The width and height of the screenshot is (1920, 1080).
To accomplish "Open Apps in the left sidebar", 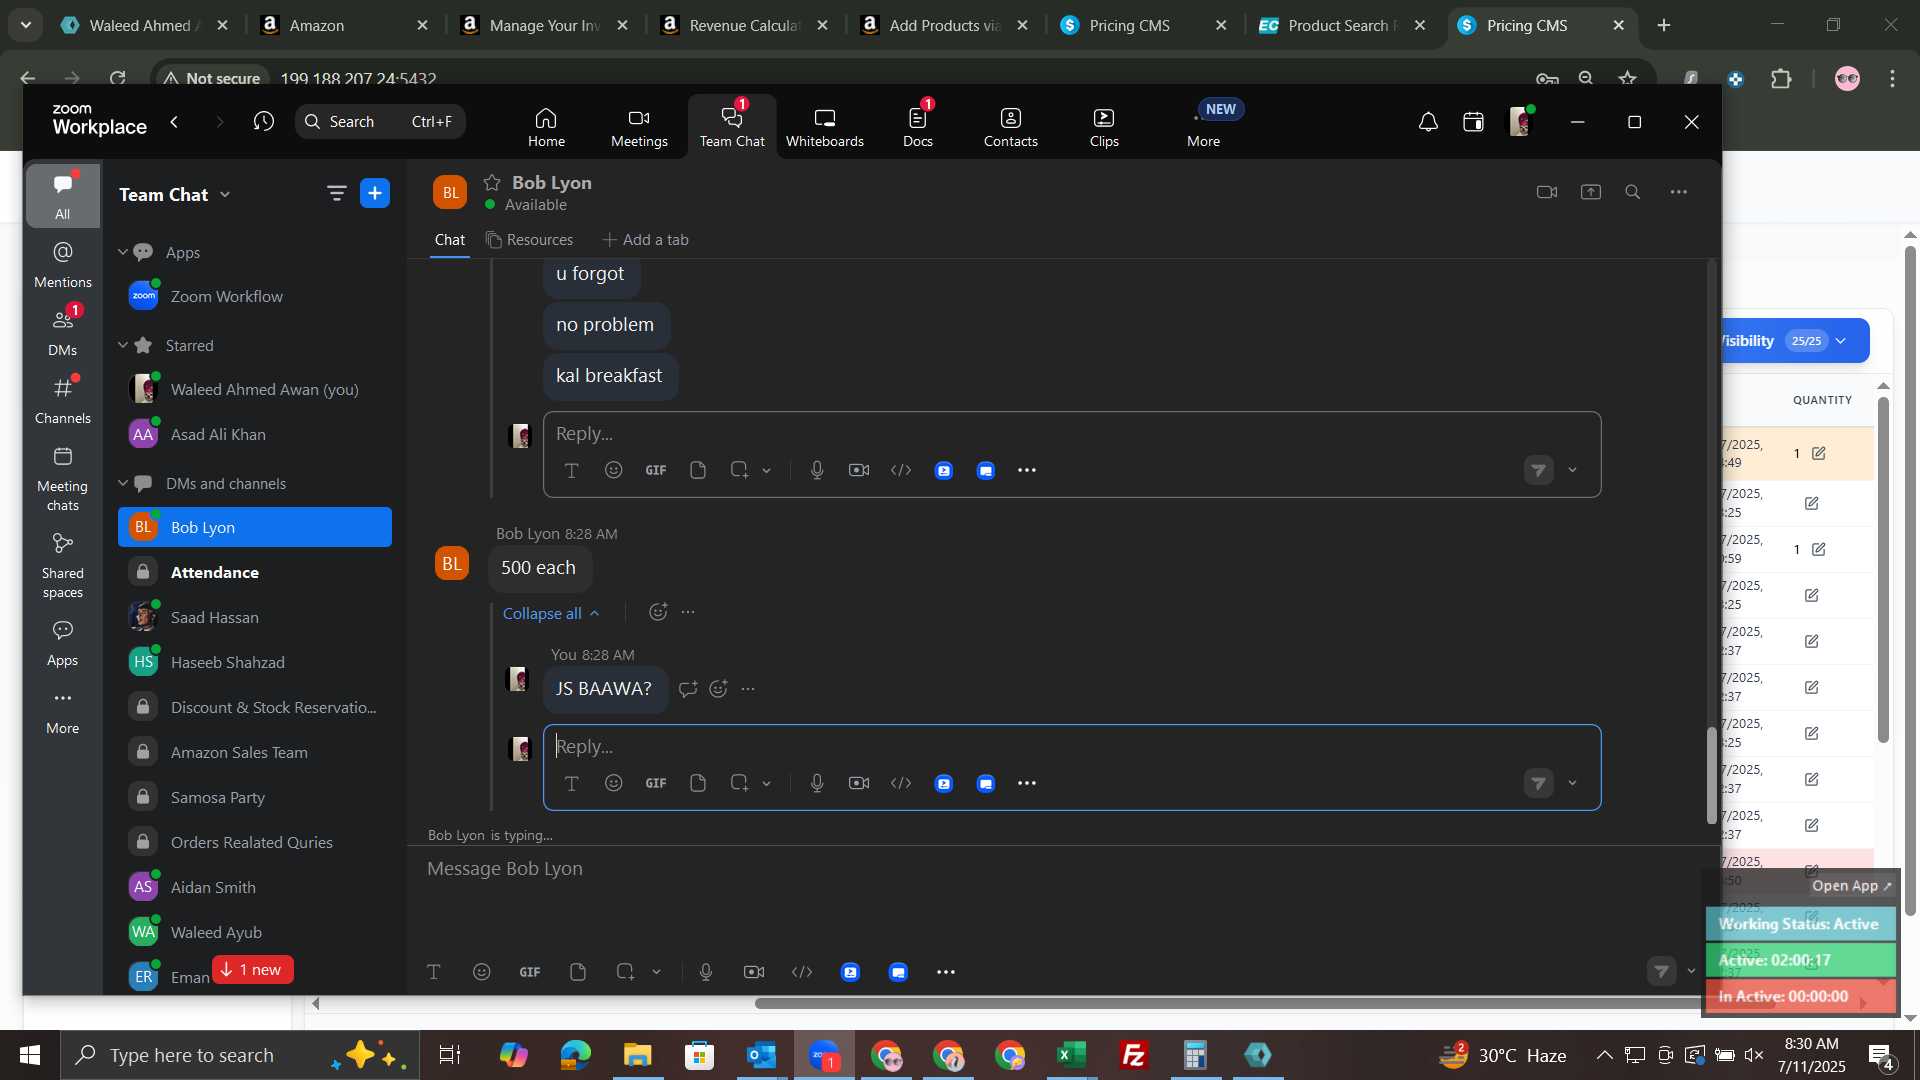I will point(62,643).
